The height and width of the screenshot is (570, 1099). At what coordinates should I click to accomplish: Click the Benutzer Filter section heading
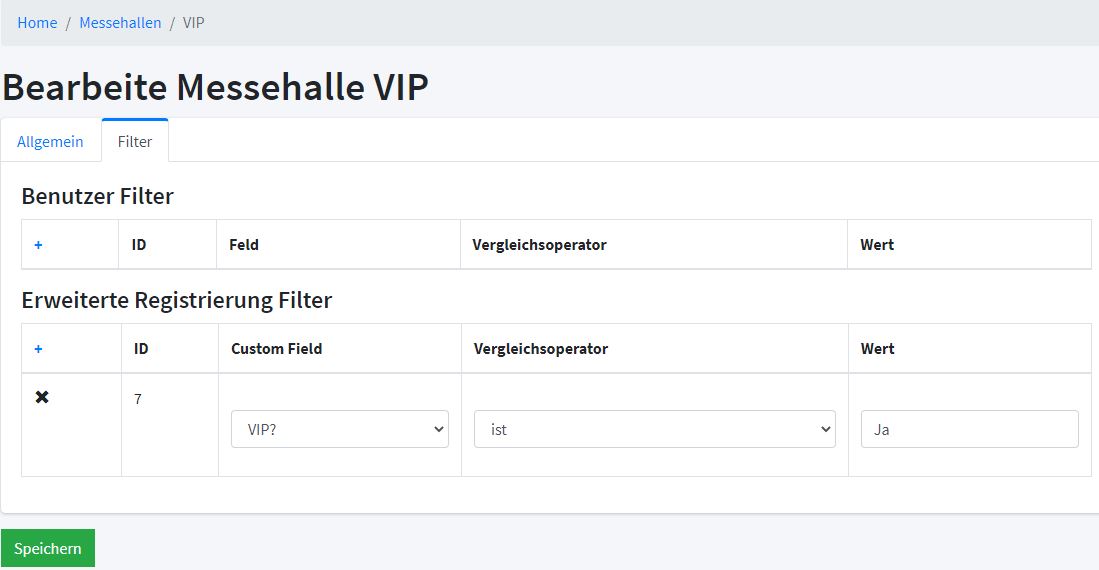pos(97,196)
